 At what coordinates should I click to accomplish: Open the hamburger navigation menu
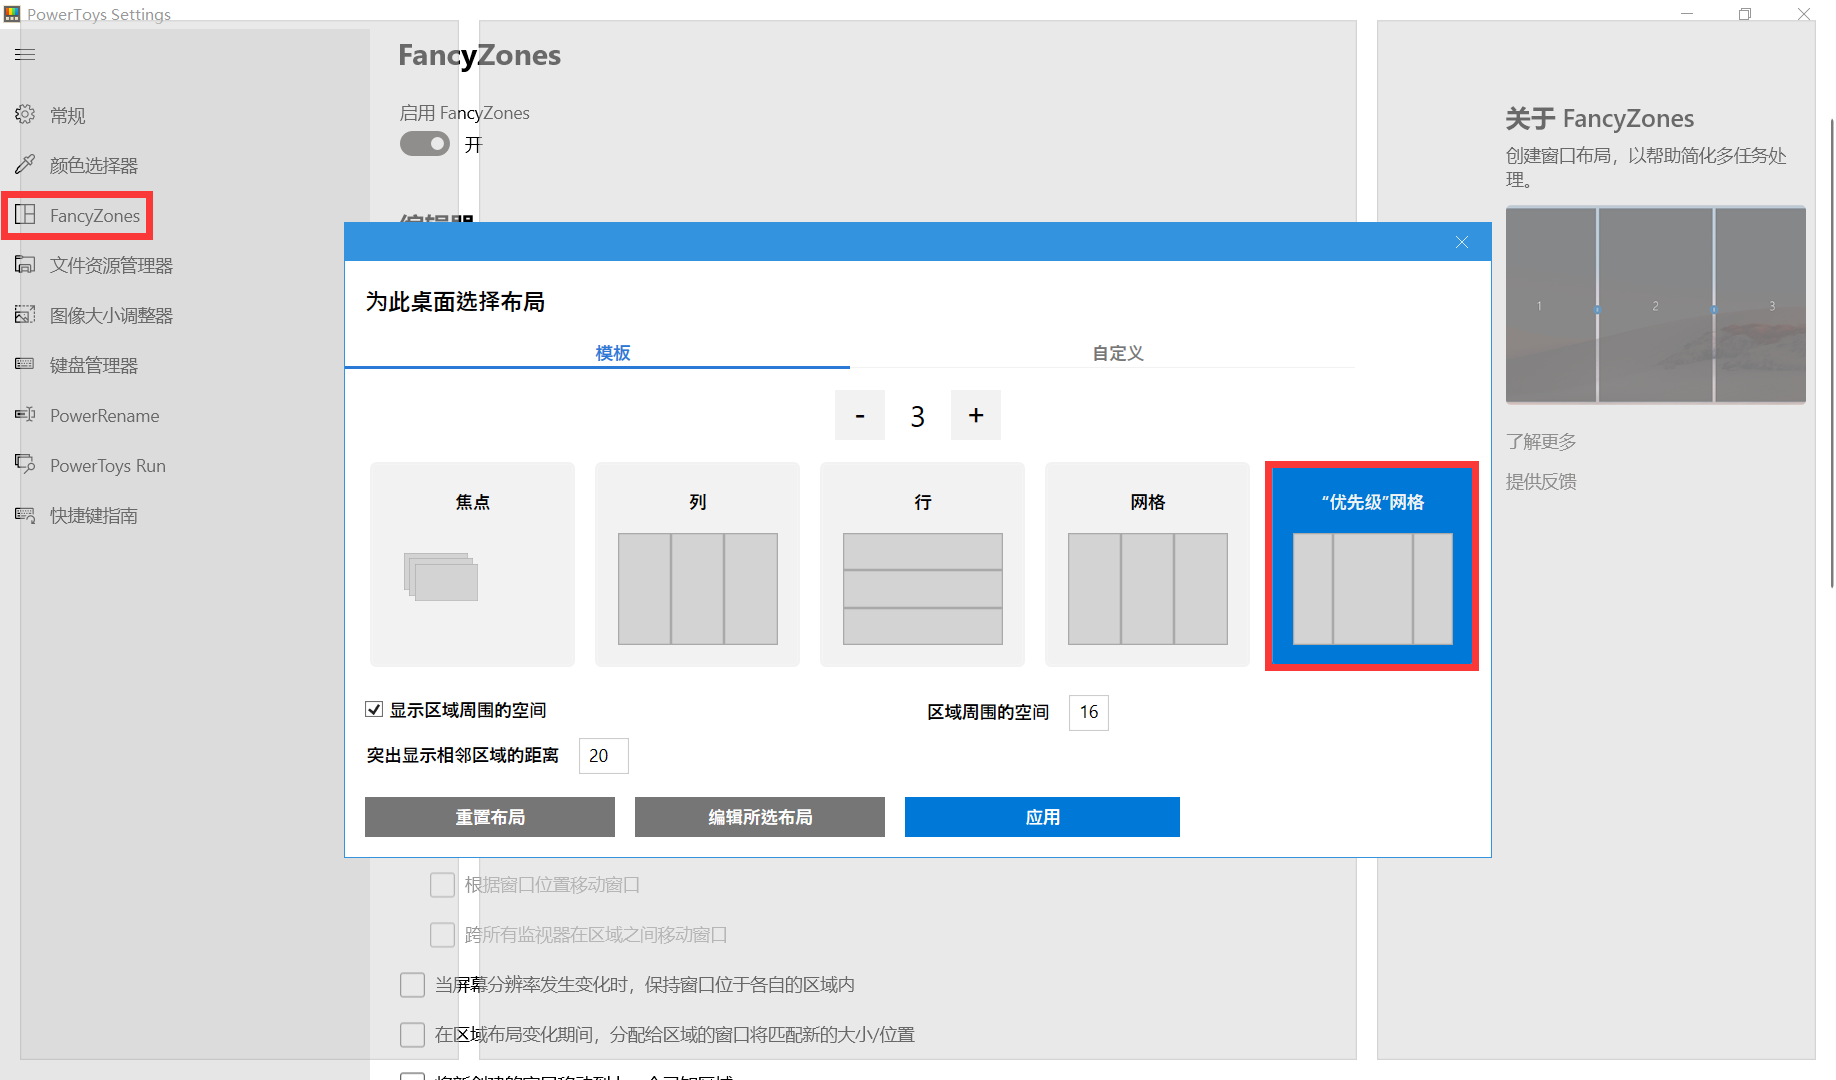click(x=25, y=54)
